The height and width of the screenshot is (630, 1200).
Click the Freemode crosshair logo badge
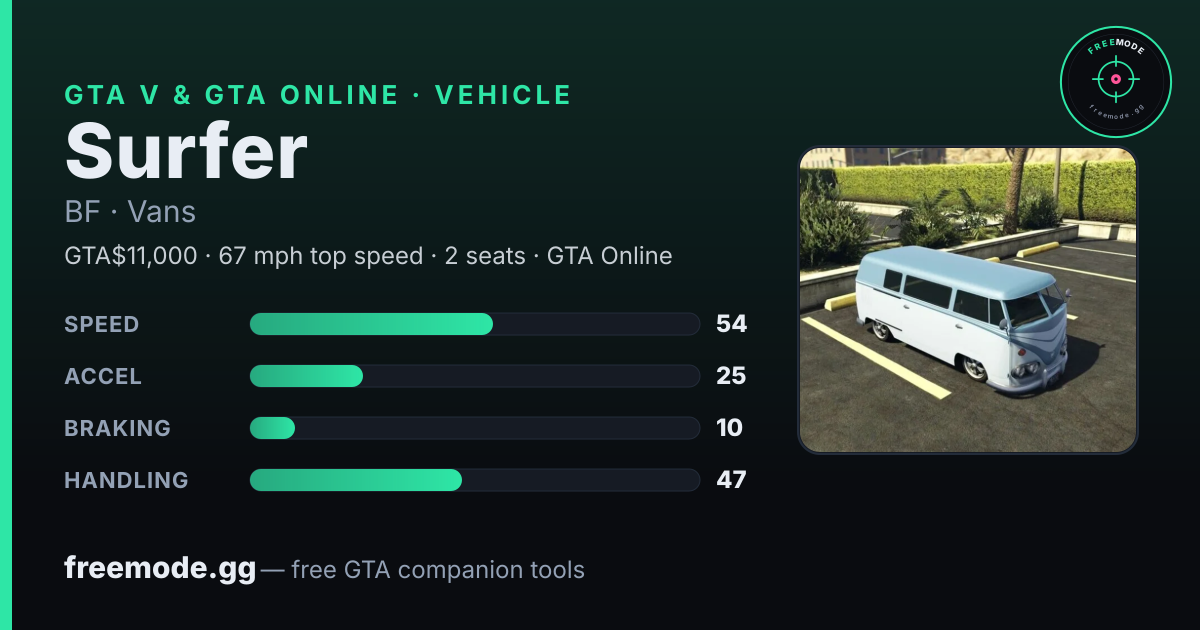[1115, 81]
